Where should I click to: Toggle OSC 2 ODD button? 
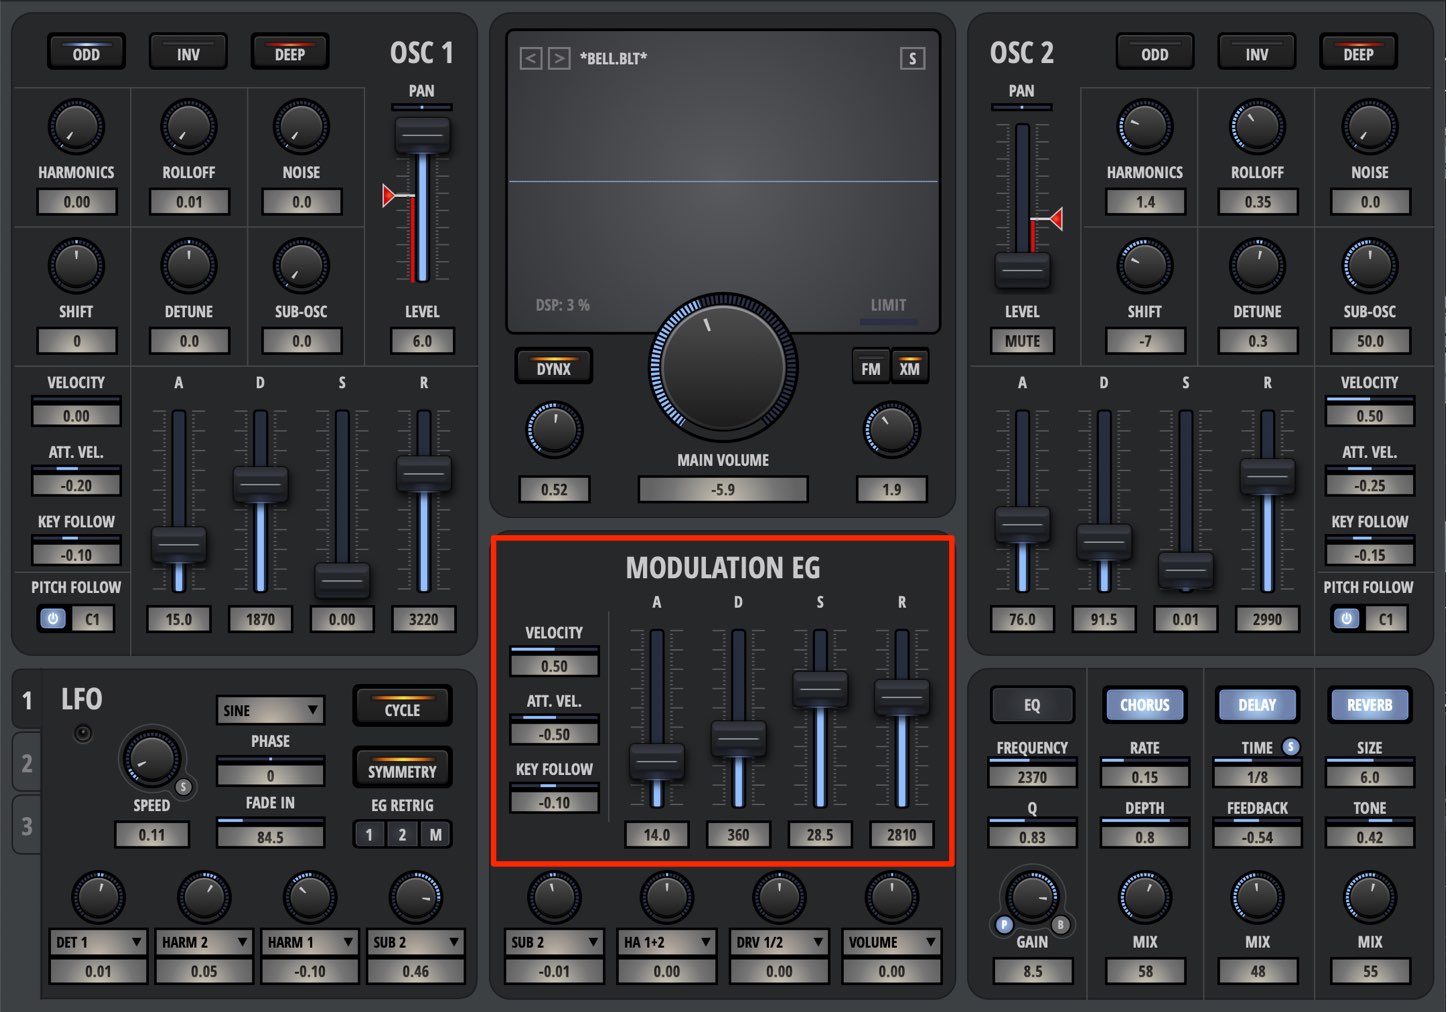pyautogui.click(x=1155, y=53)
